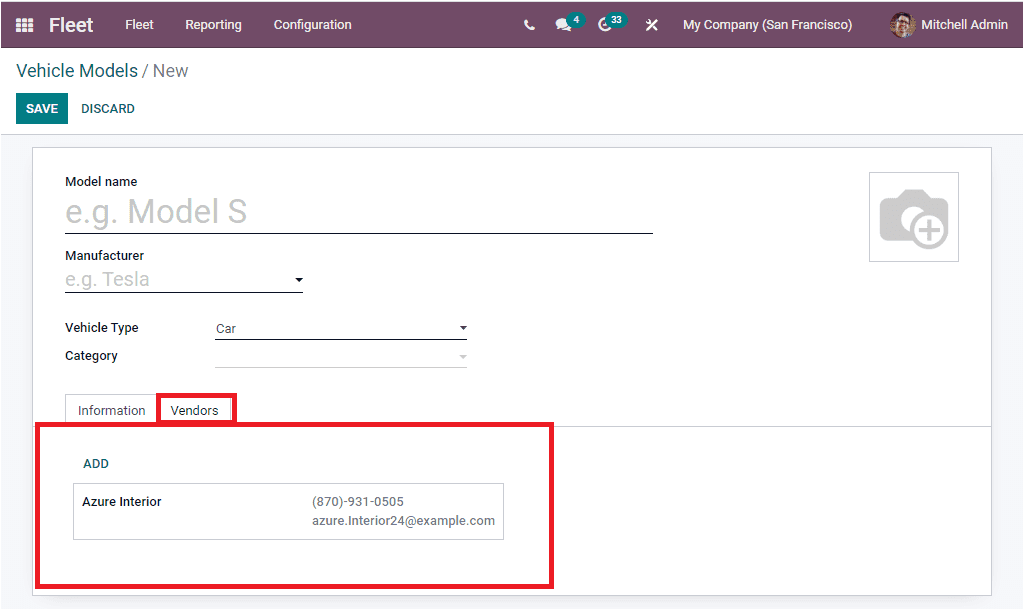Image resolution: width=1024 pixels, height=610 pixels.
Task: Switch to the Information tab
Action: [110, 410]
